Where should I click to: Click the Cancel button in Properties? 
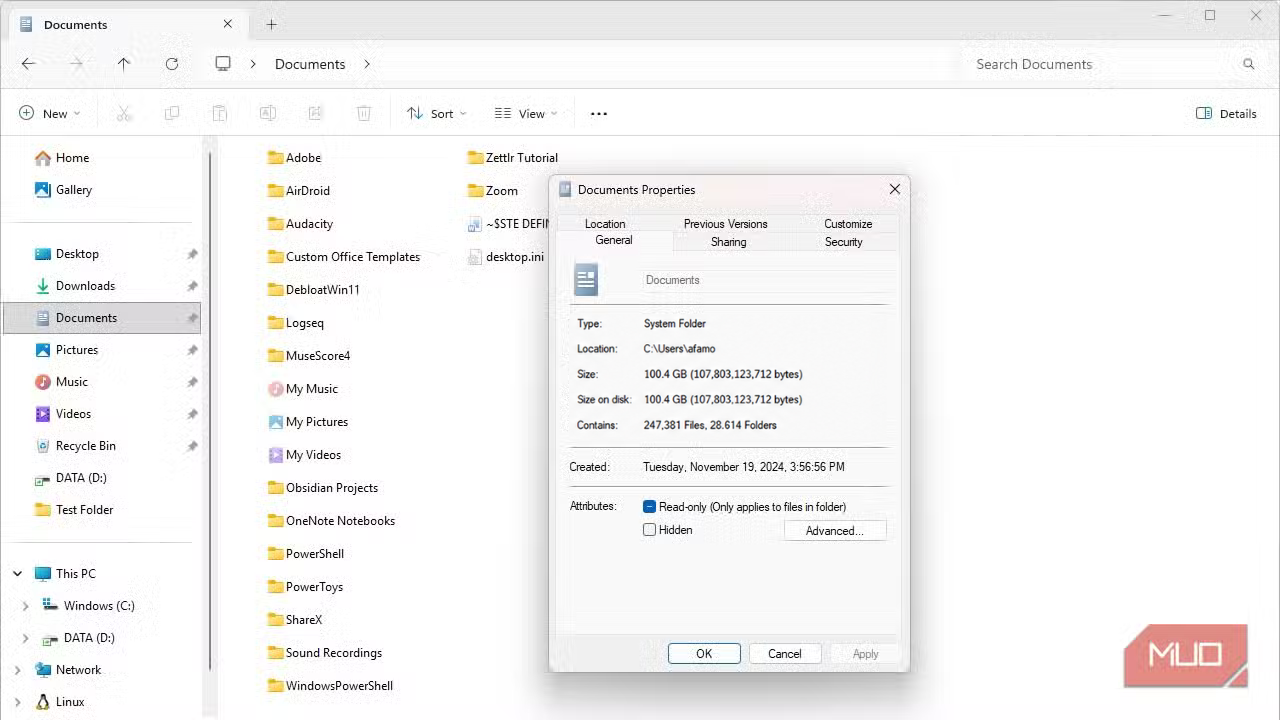coord(785,654)
